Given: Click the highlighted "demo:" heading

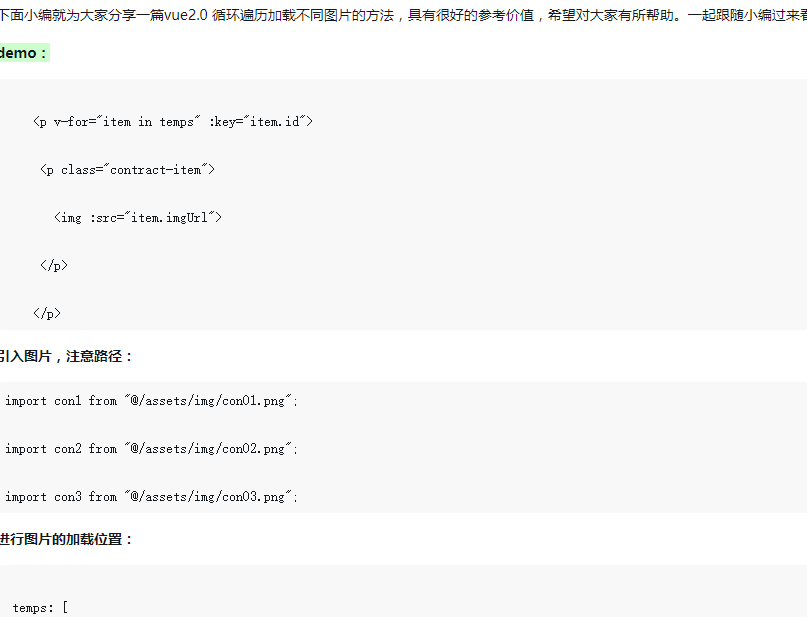Looking at the screenshot, I should pyautogui.click(x=22, y=53).
